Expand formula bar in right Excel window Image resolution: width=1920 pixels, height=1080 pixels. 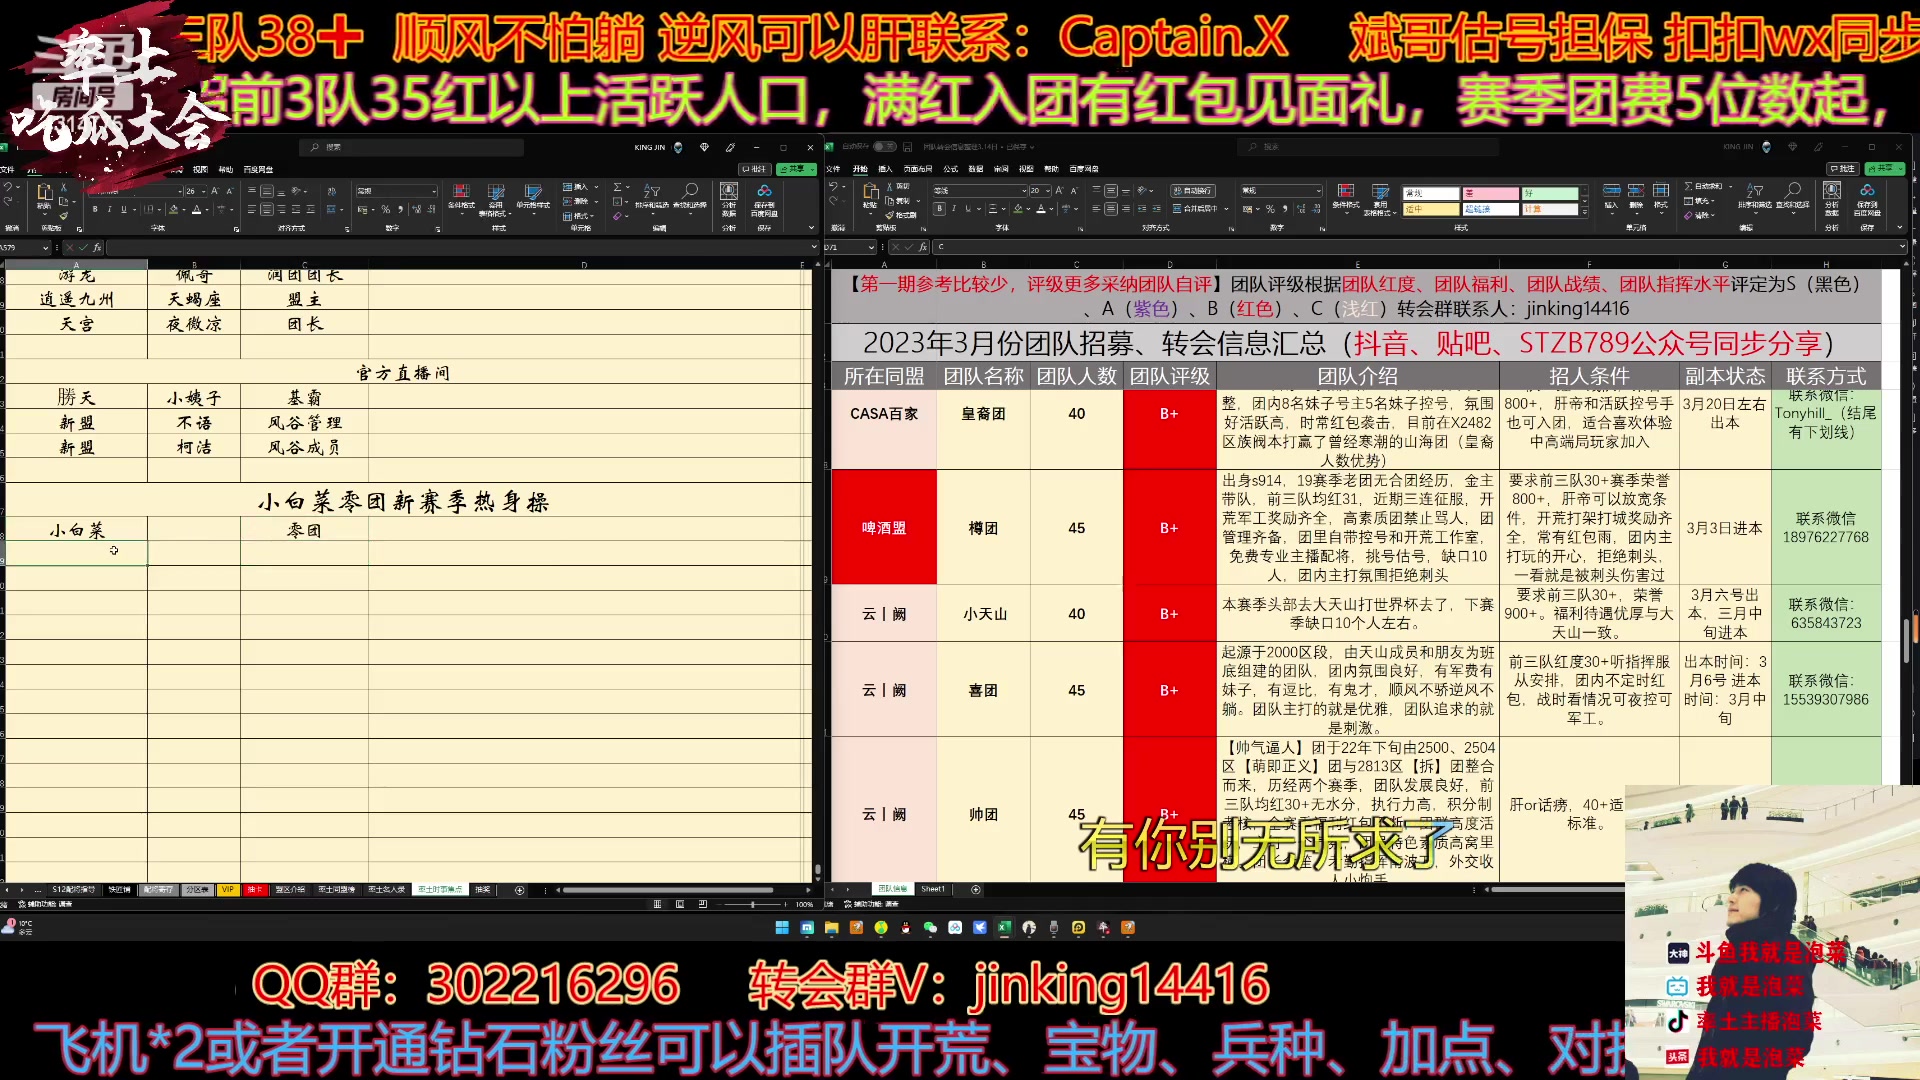pyautogui.click(x=1902, y=246)
